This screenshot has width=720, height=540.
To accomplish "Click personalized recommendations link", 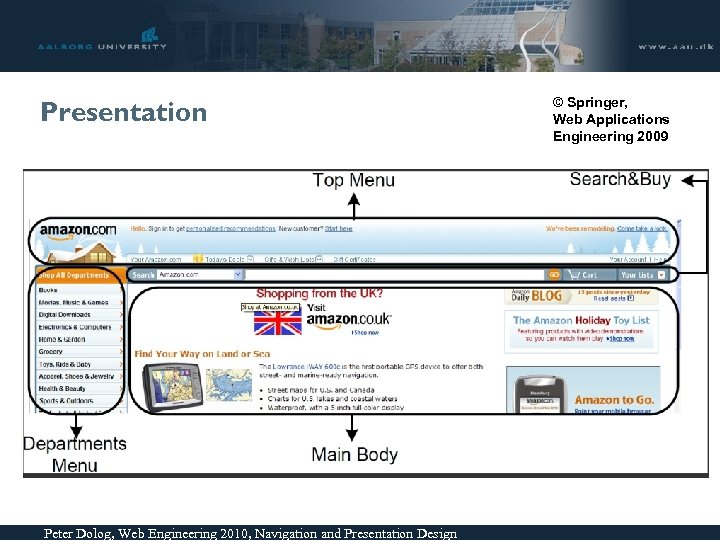I will 231,229.
